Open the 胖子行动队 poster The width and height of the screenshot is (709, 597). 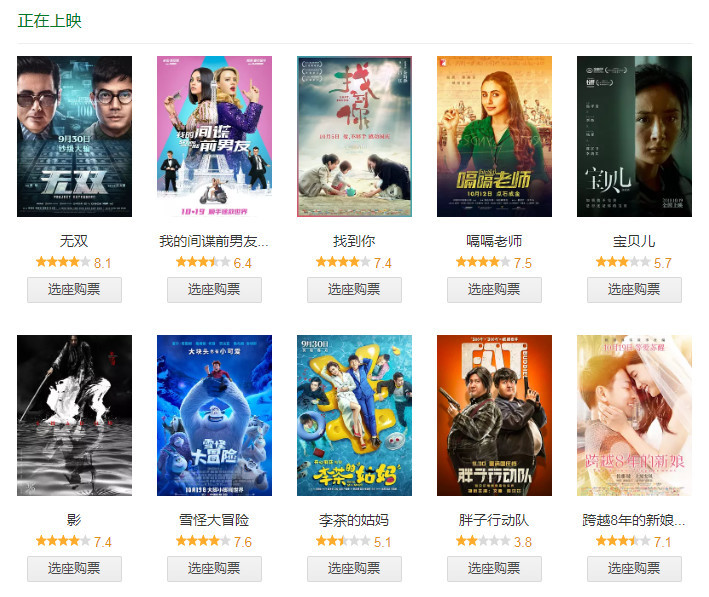click(494, 415)
